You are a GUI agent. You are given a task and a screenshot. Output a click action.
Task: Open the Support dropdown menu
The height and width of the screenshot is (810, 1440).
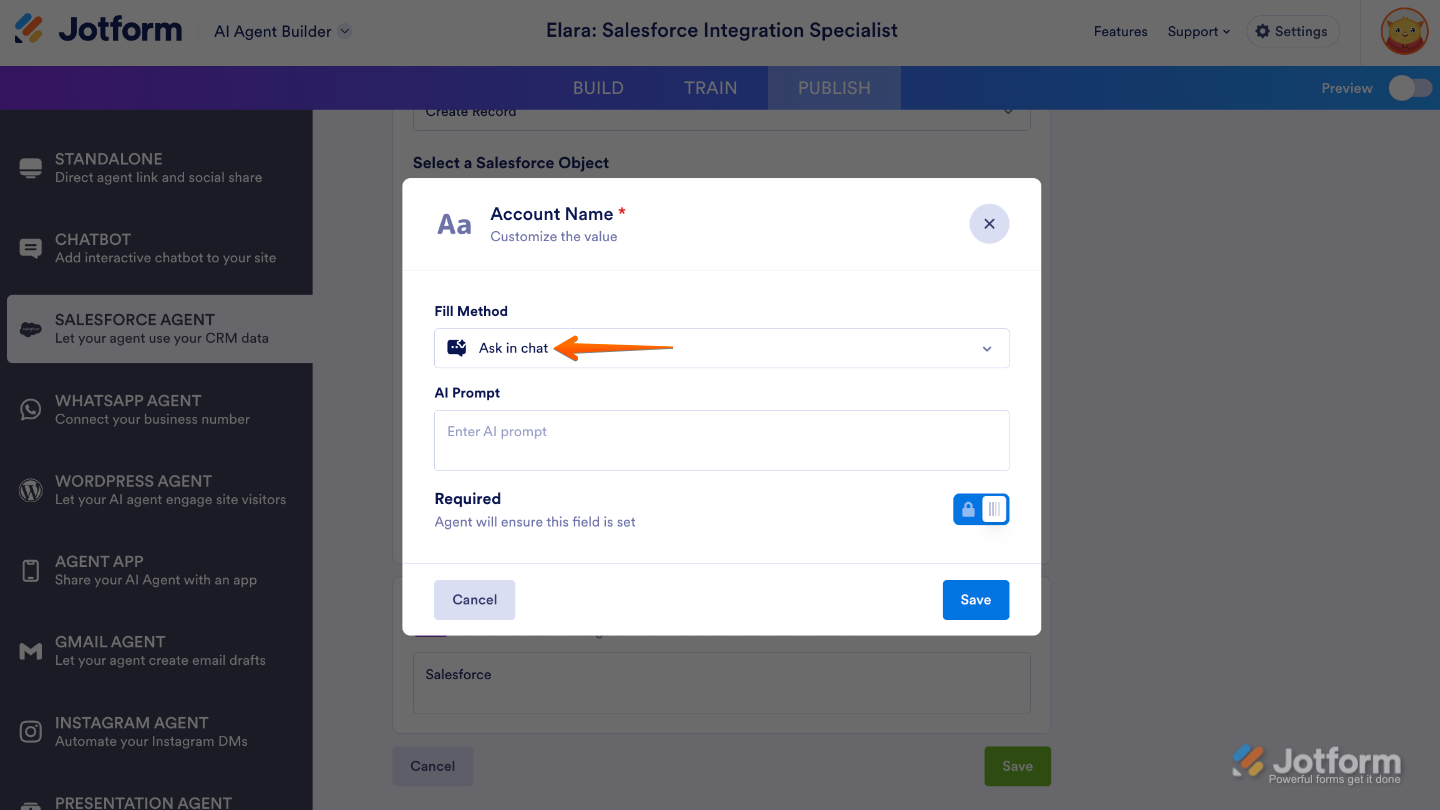pyautogui.click(x=1198, y=31)
